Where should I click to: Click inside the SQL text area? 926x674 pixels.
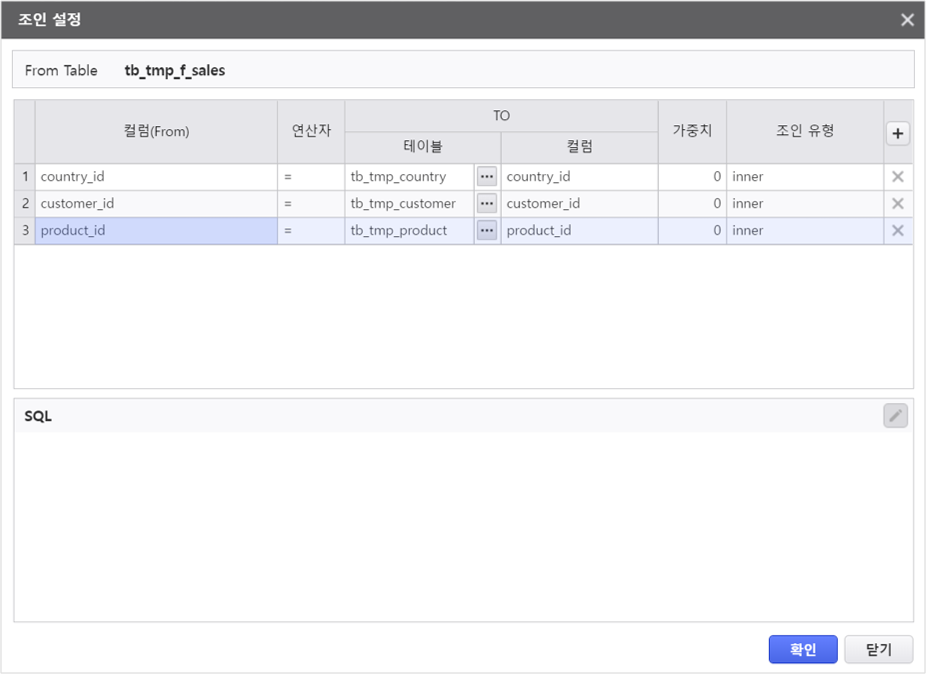click(464, 526)
